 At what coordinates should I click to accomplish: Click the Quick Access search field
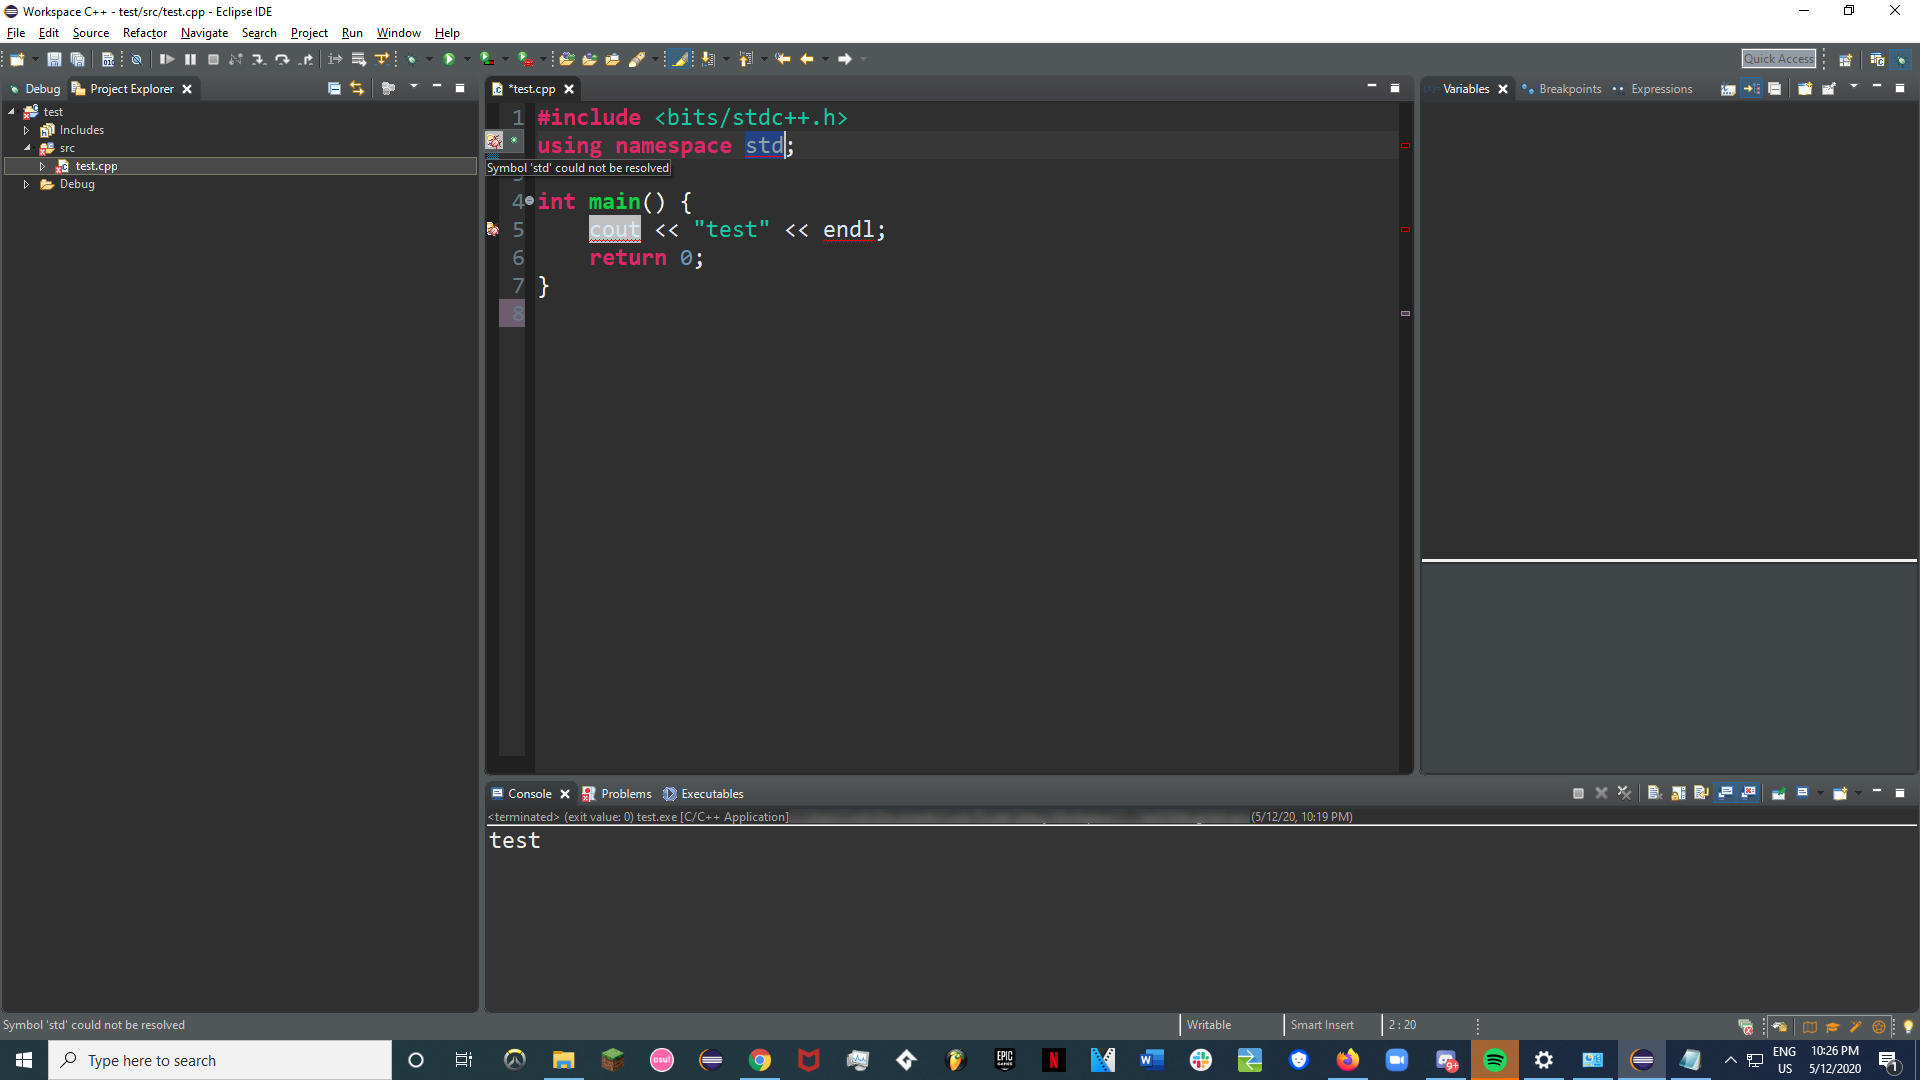pos(1778,59)
